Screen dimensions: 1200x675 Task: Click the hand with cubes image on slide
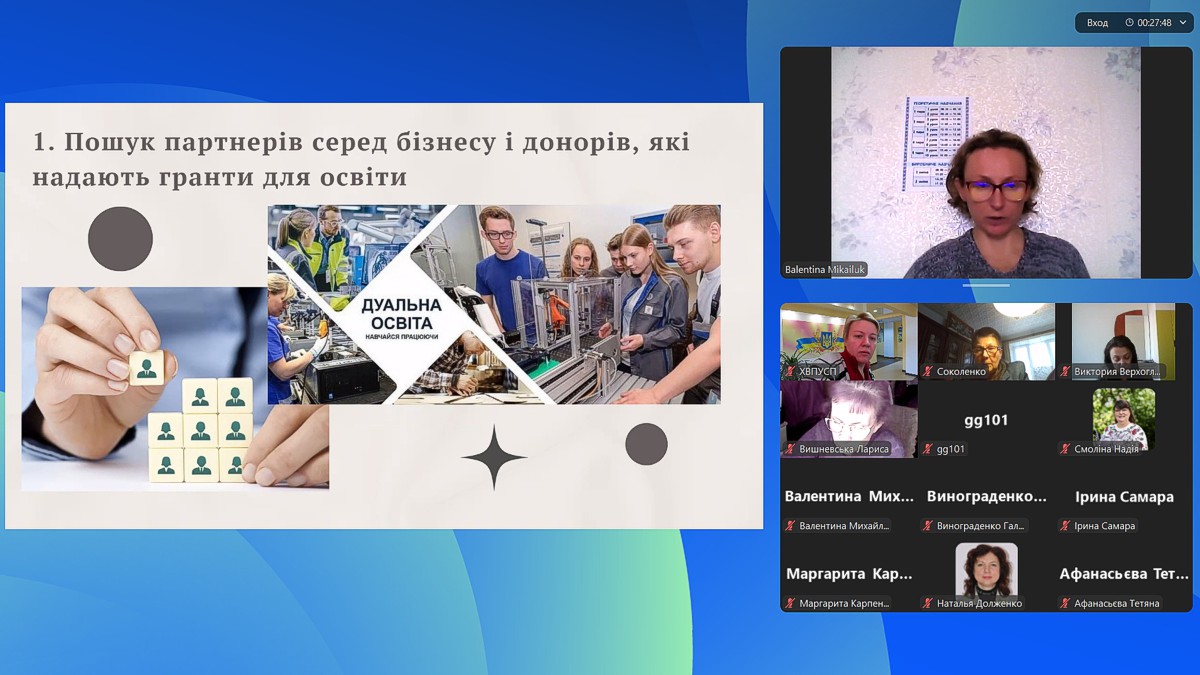pyautogui.click(x=175, y=388)
